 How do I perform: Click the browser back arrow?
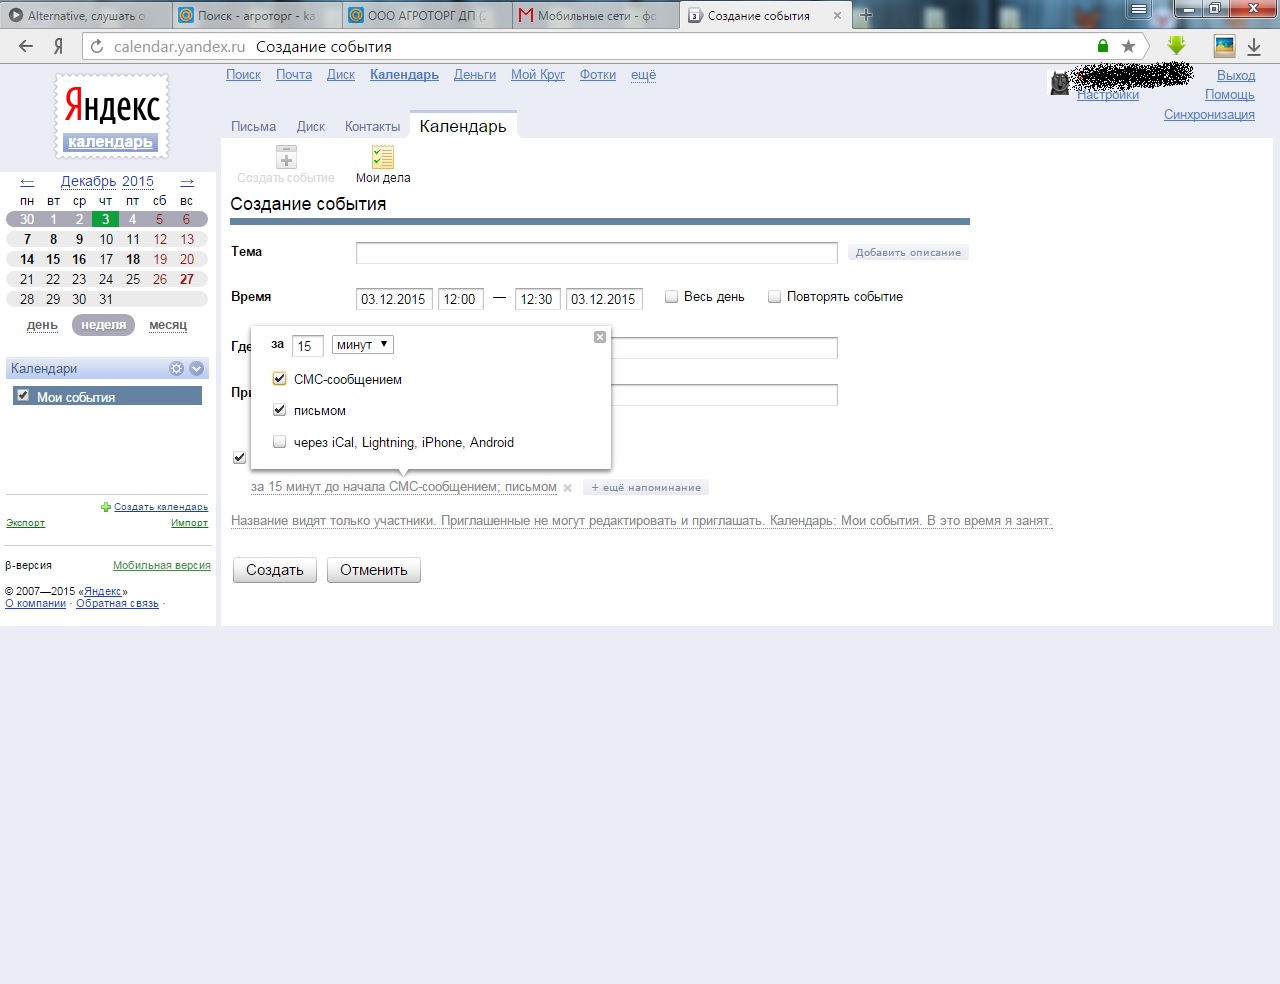click(x=26, y=46)
